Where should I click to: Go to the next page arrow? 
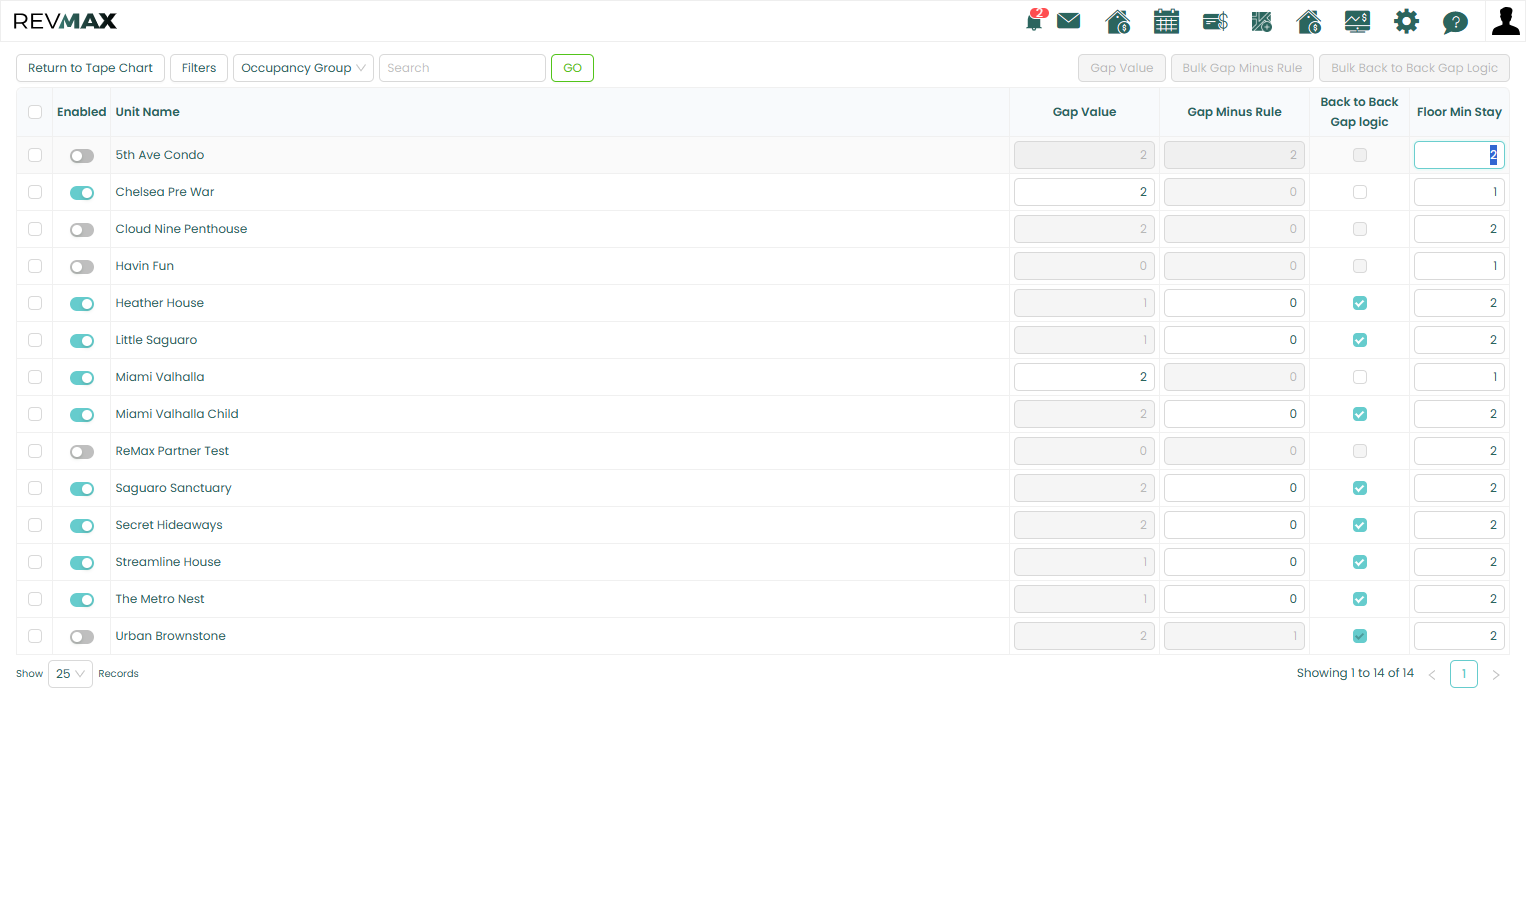point(1496,675)
